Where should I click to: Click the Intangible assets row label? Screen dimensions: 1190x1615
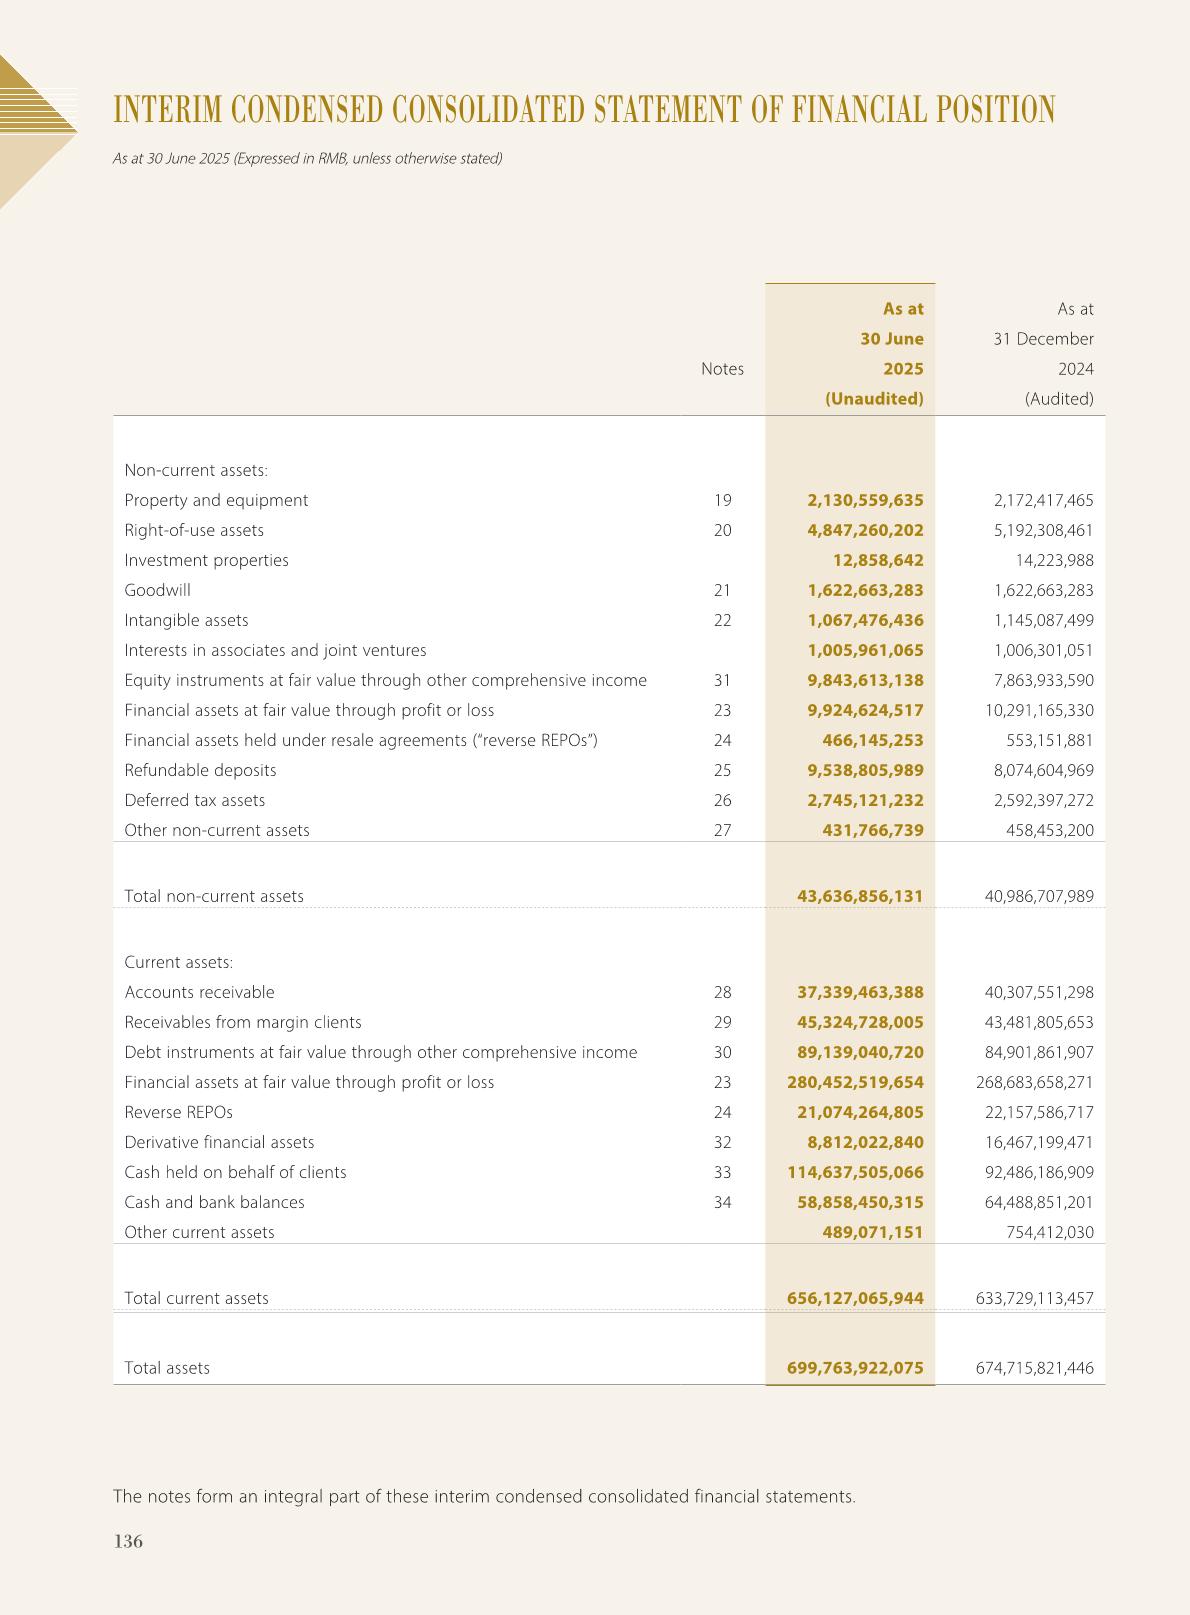[x=186, y=620]
